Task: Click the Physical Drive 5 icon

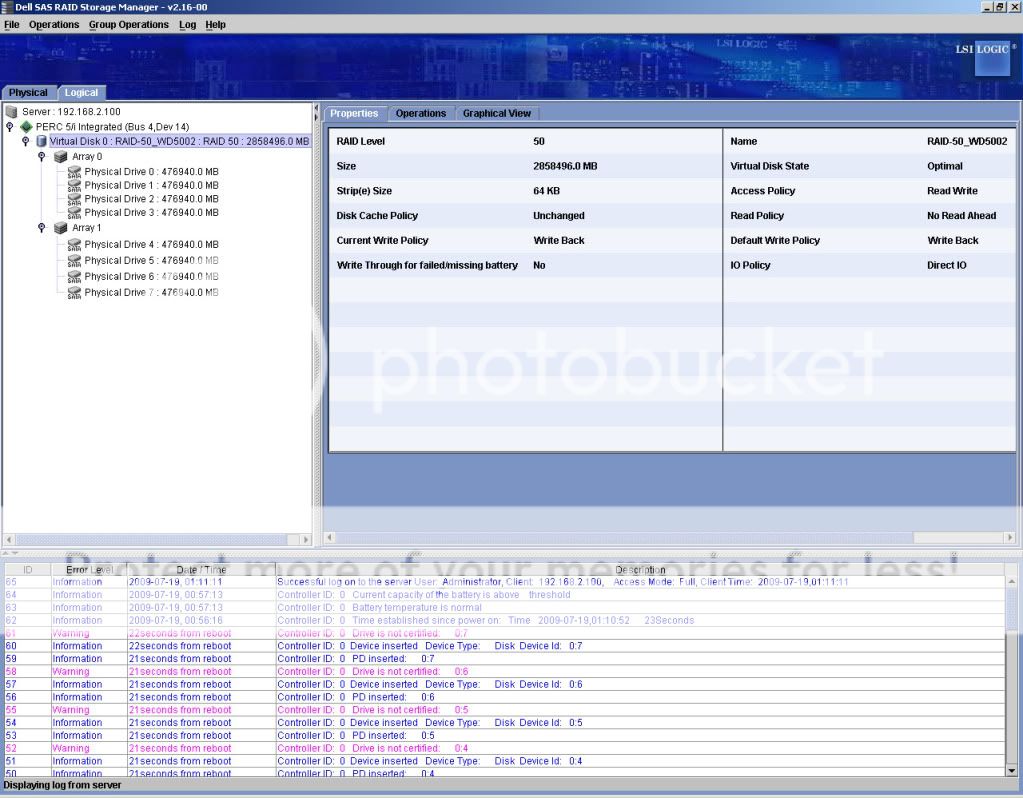Action: 74,260
